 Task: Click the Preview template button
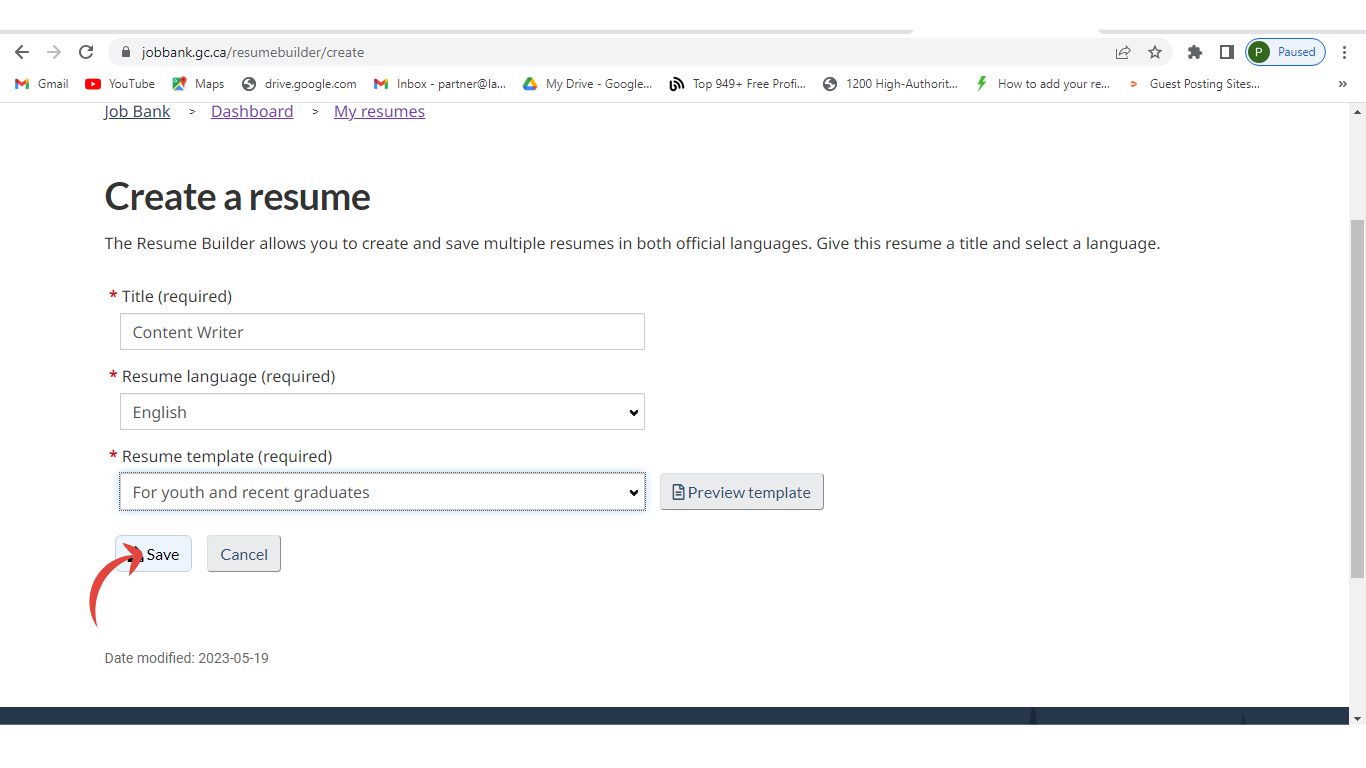(x=741, y=492)
